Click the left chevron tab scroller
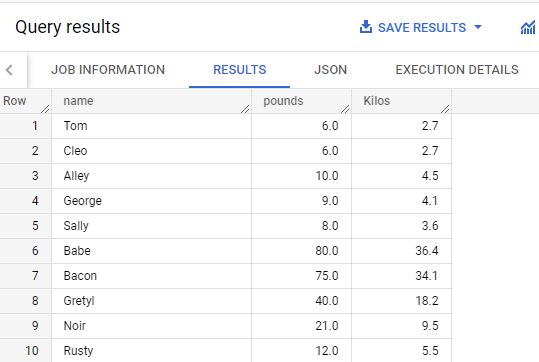539x362 pixels. pos(9,70)
